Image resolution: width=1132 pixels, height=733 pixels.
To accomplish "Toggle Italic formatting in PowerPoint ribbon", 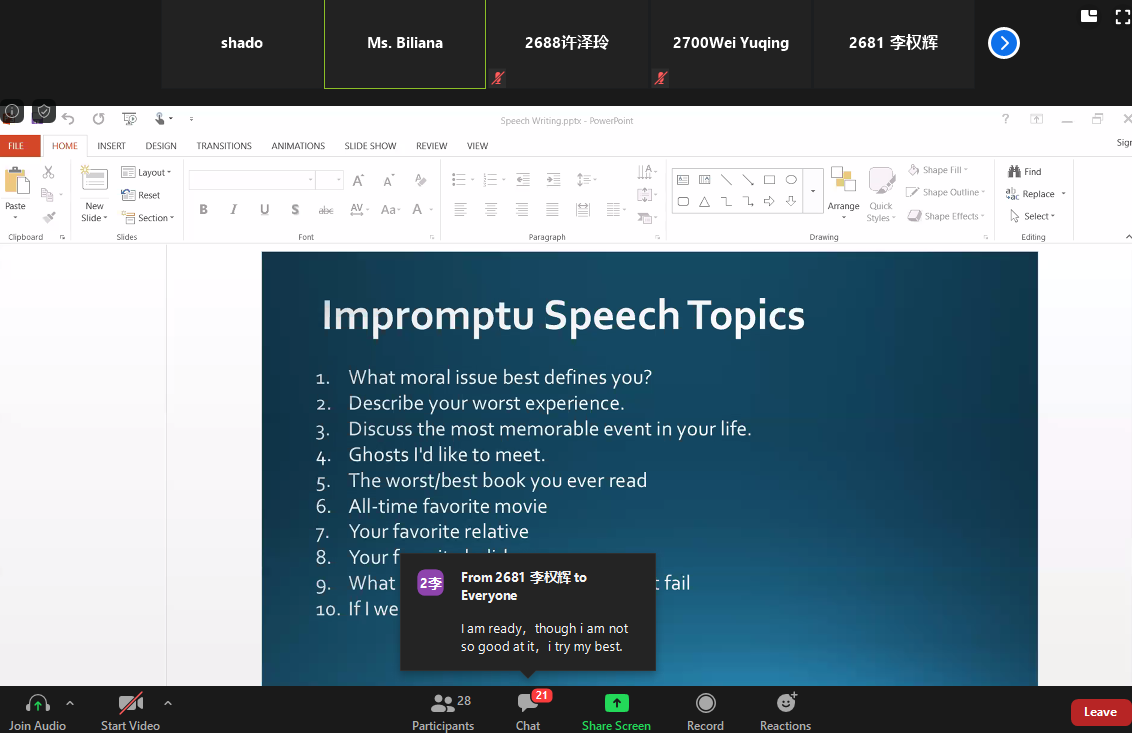I will coord(234,210).
